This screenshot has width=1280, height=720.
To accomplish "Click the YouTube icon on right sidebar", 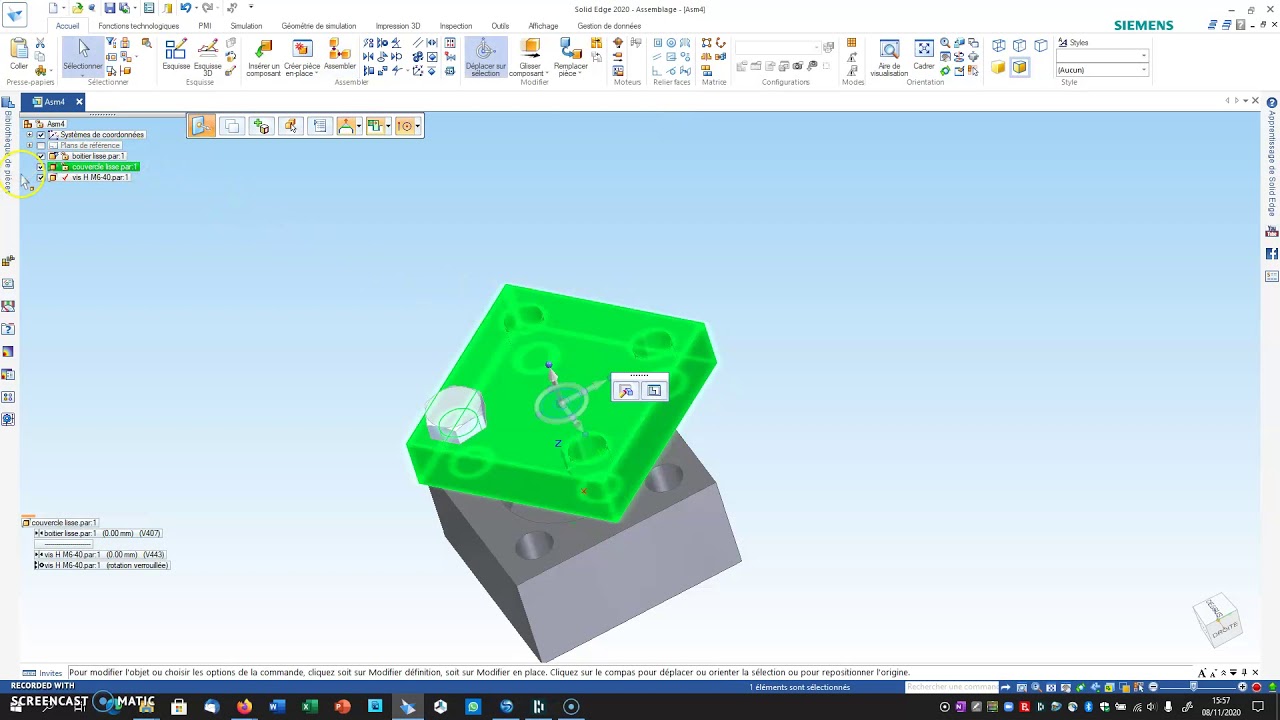I will (1272, 232).
